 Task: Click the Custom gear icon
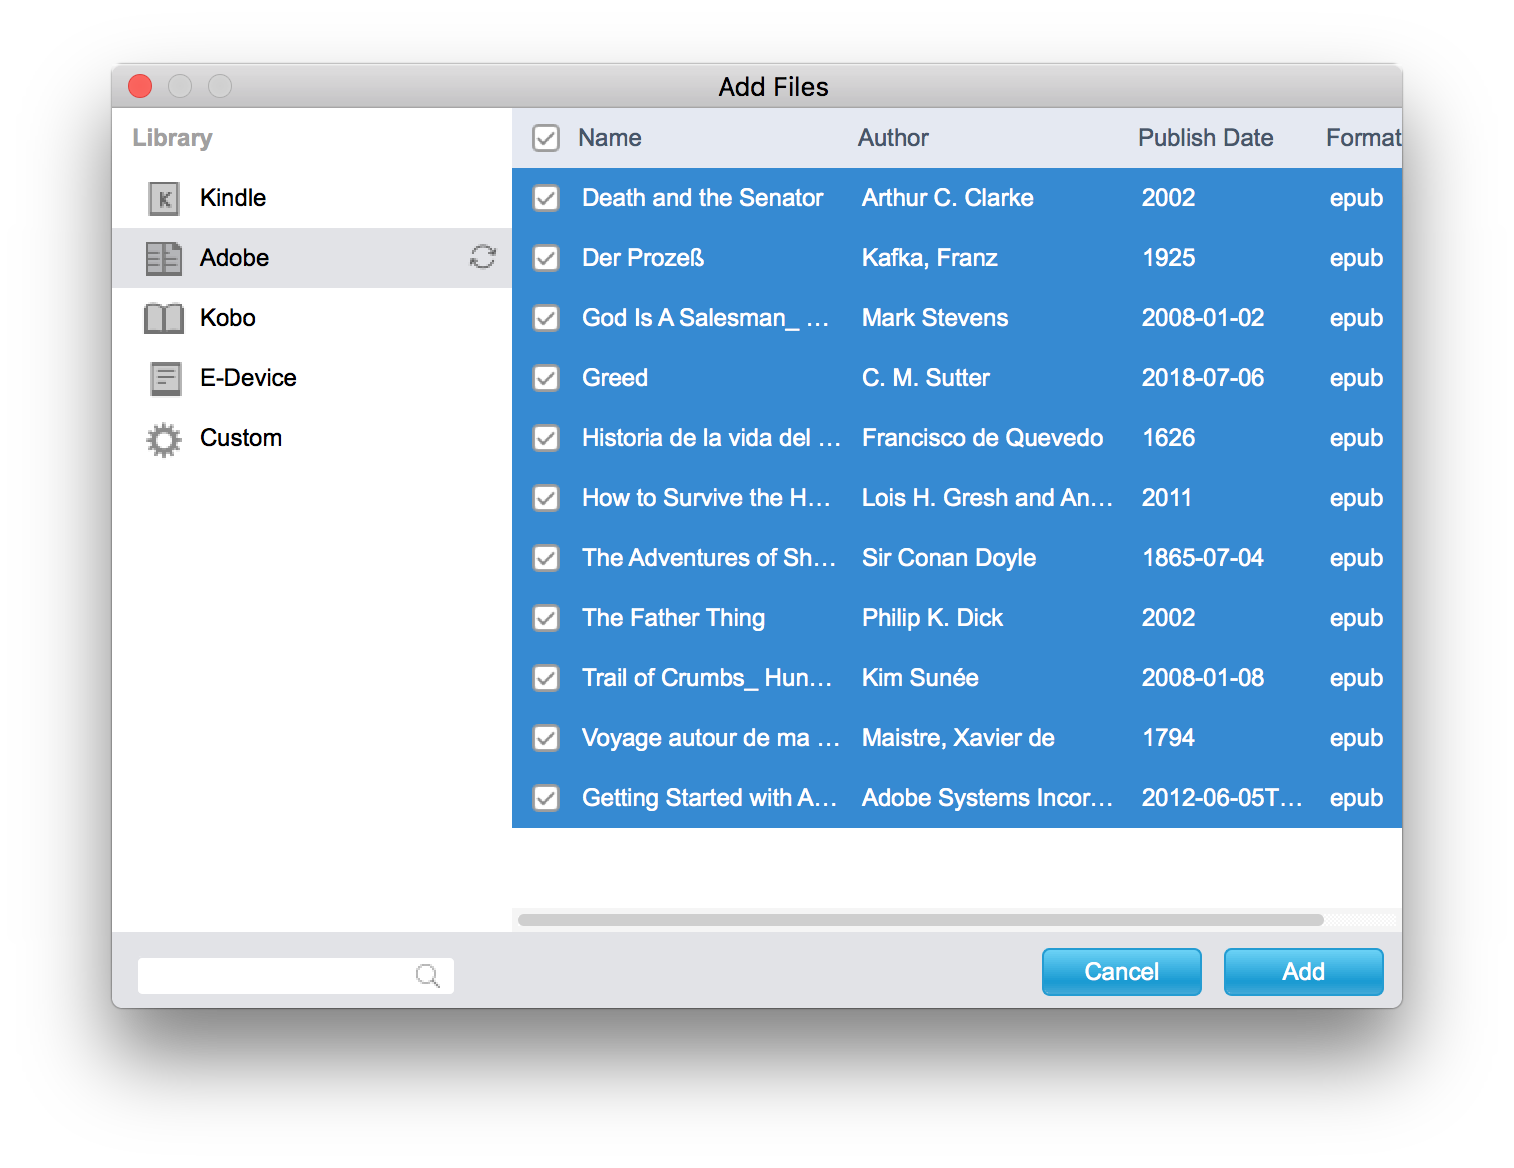tap(164, 439)
